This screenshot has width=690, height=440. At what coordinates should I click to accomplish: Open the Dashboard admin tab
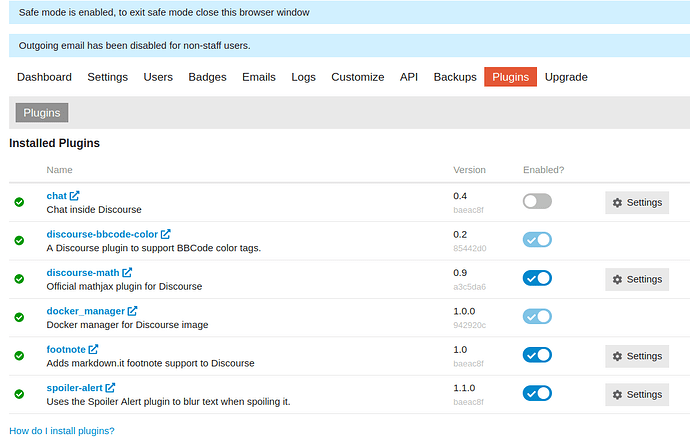tap(44, 77)
